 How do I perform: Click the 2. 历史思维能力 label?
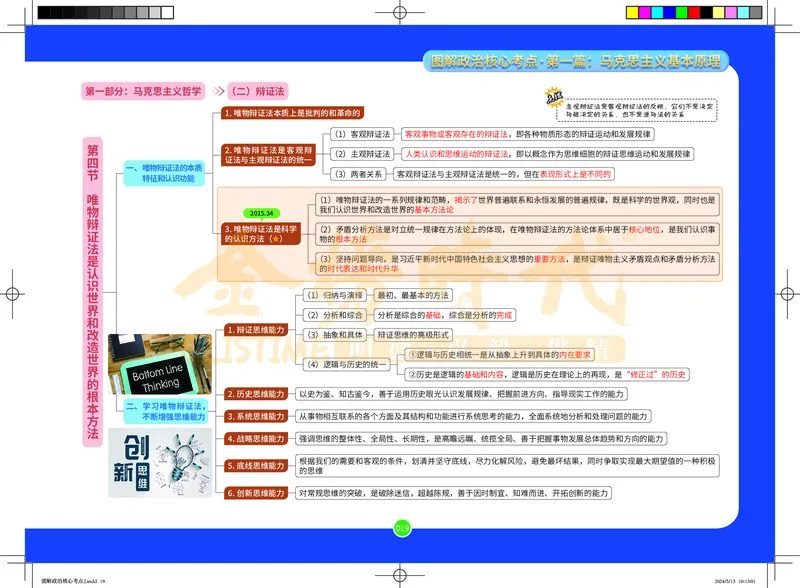point(256,394)
